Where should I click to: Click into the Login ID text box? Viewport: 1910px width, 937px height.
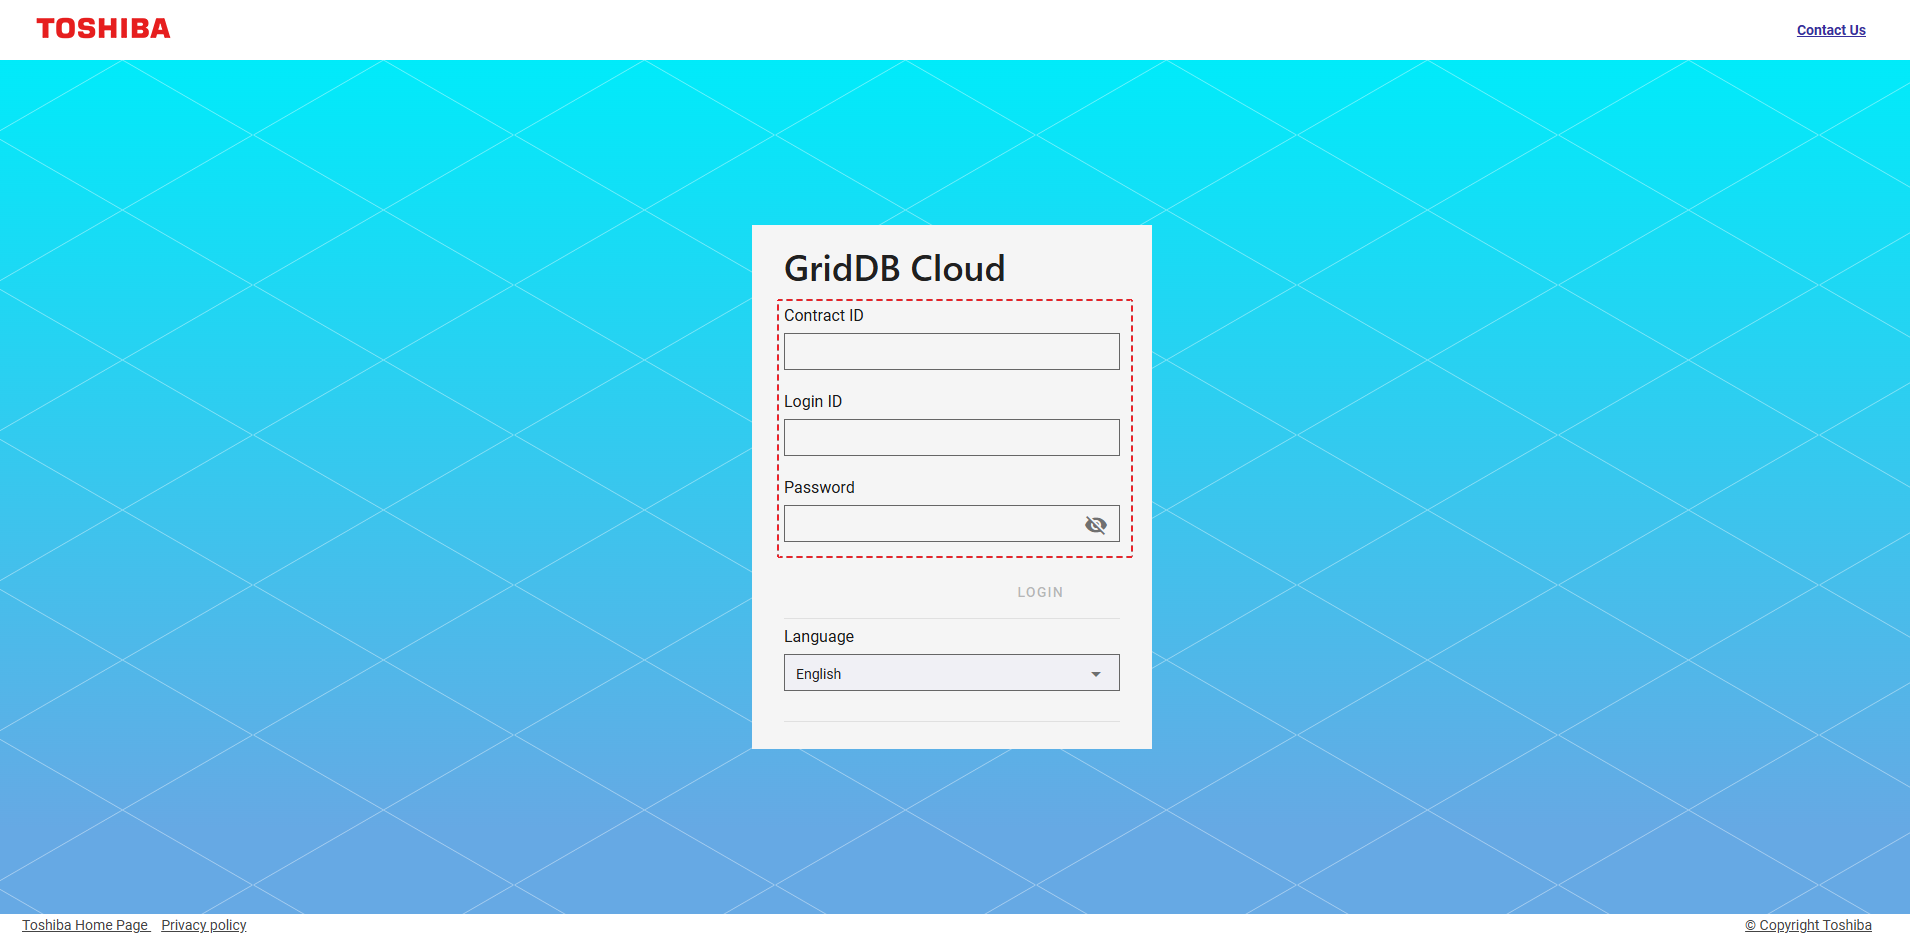pyautogui.click(x=950, y=438)
